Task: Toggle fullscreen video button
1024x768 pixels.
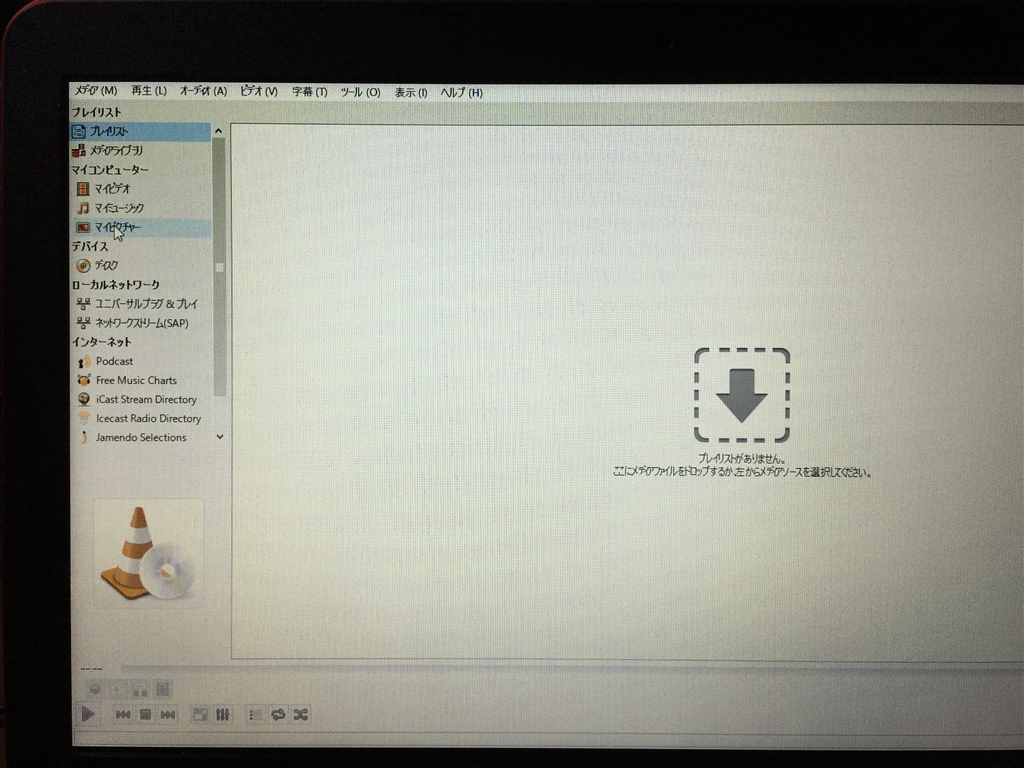Action: tap(200, 715)
